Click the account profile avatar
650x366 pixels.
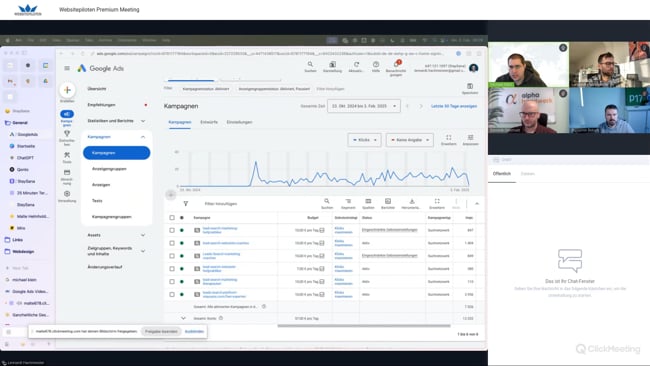(473, 68)
